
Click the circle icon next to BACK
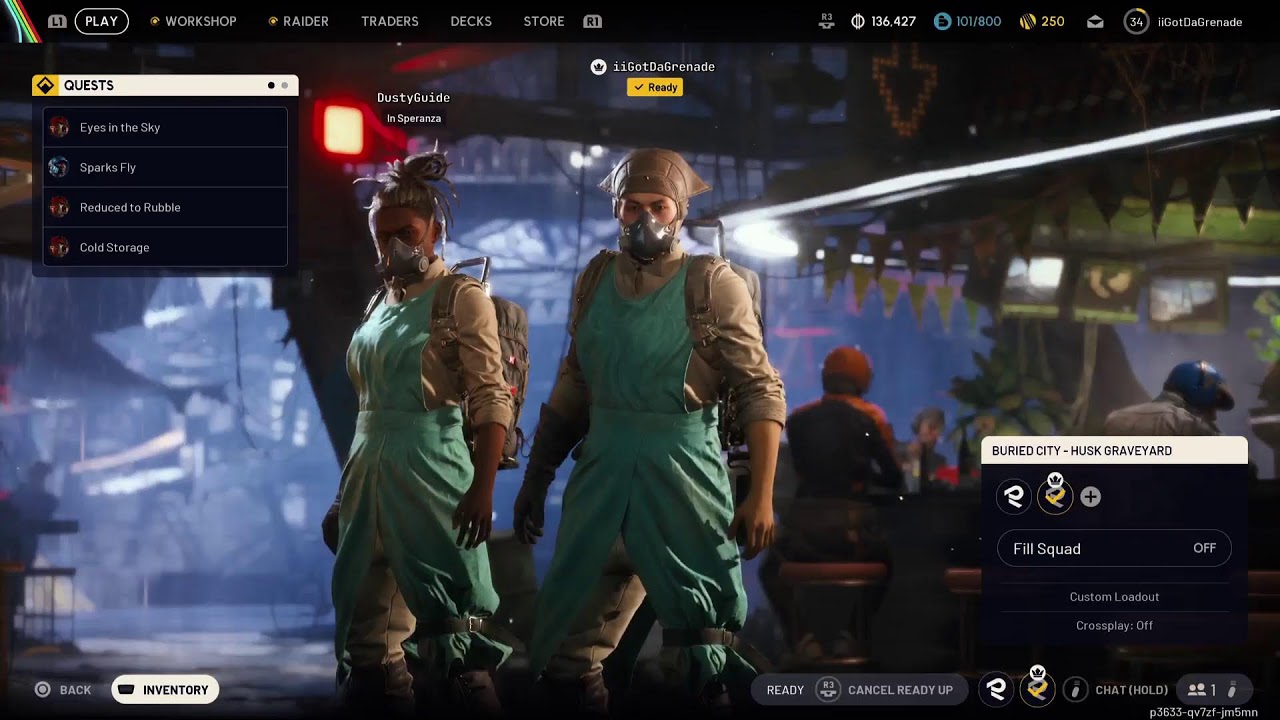tap(42, 689)
